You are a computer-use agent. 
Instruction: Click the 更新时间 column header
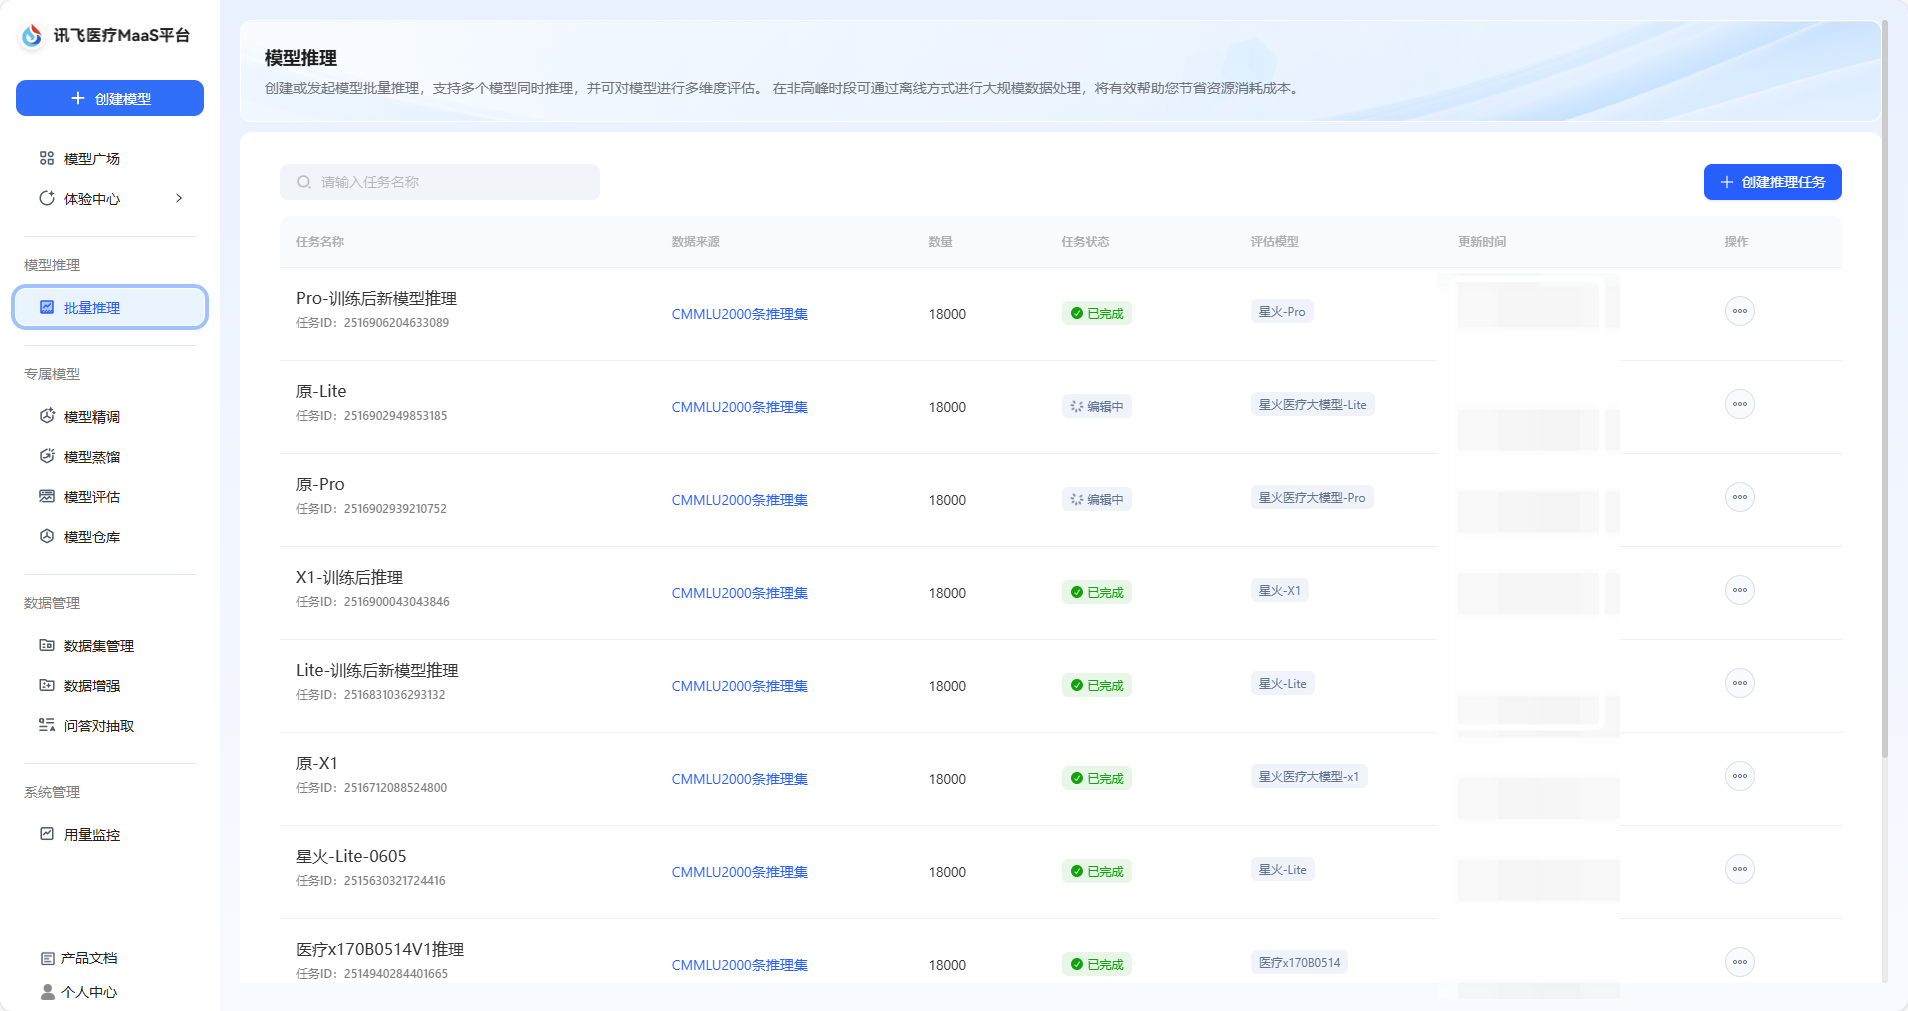(x=1482, y=242)
